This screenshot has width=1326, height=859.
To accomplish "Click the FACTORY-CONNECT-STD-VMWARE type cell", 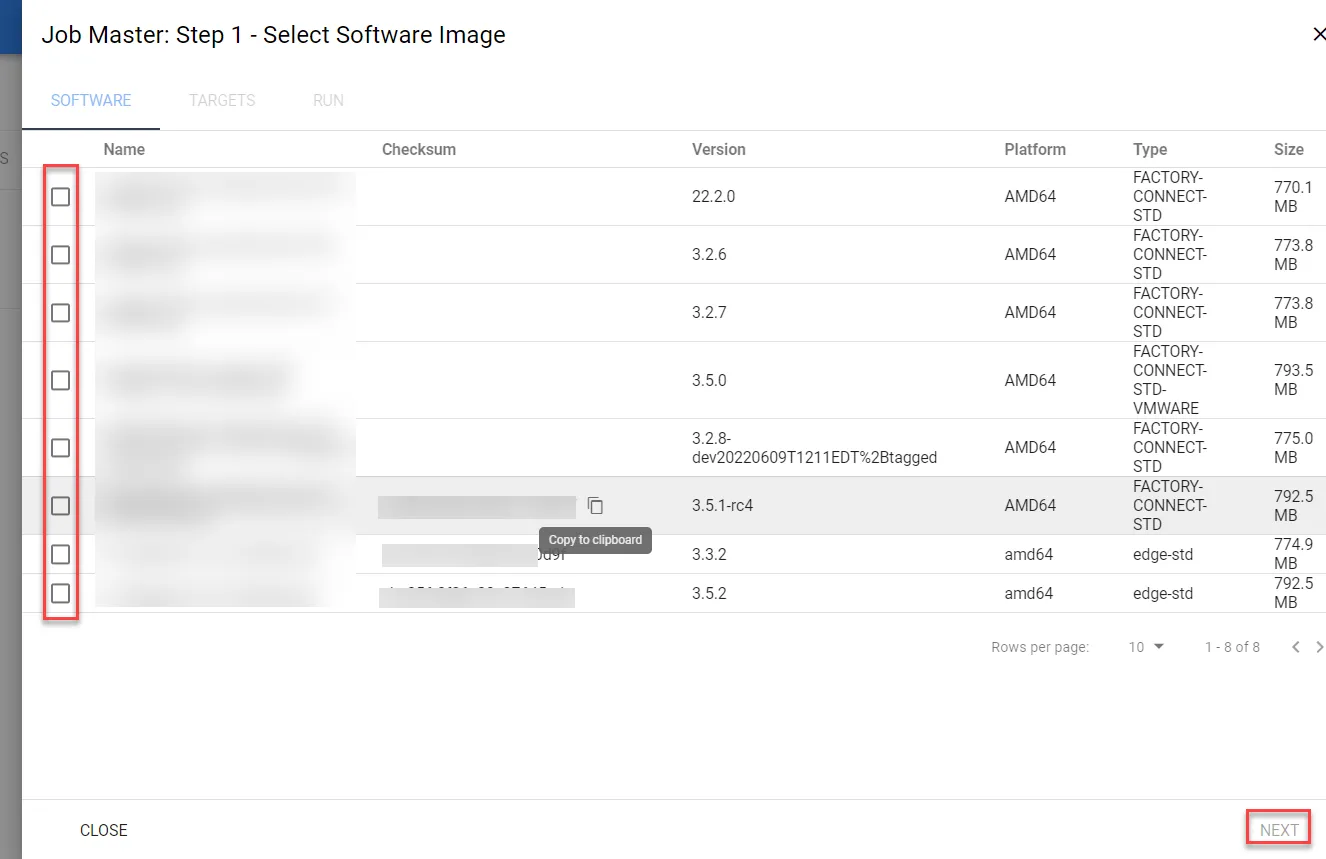I will pos(1170,380).
